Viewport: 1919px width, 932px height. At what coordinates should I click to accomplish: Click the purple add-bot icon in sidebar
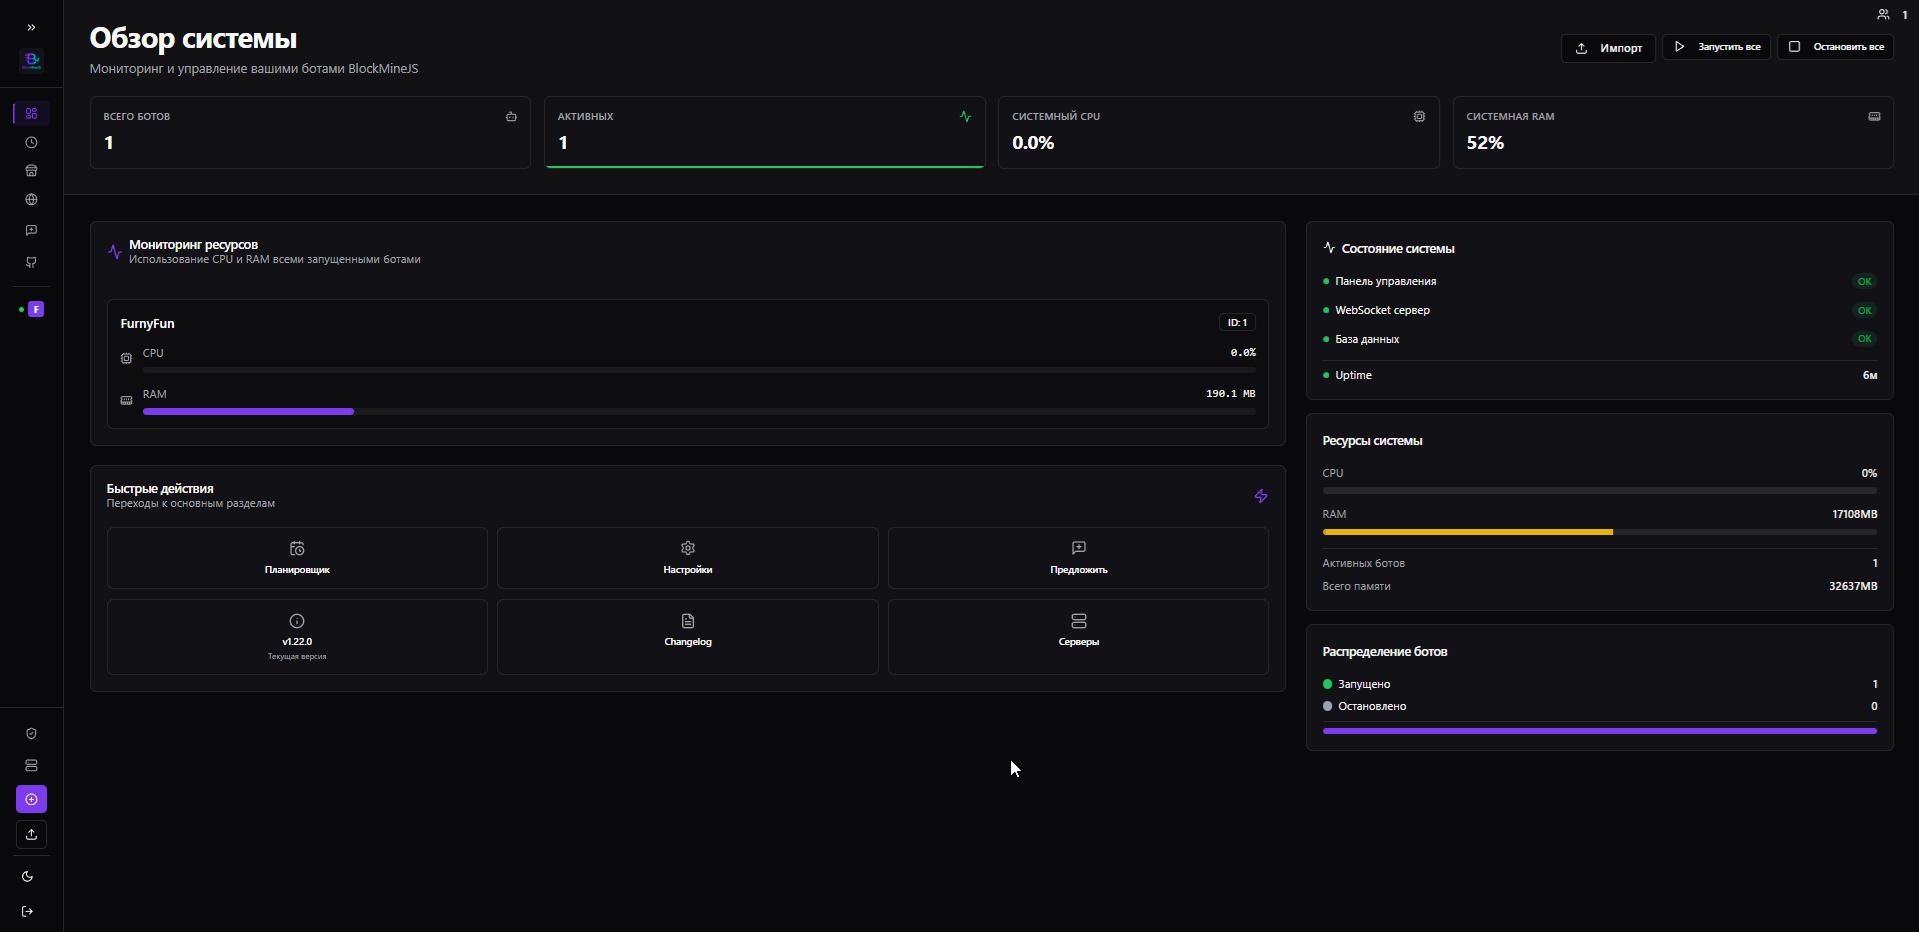click(x=31, y=799)
